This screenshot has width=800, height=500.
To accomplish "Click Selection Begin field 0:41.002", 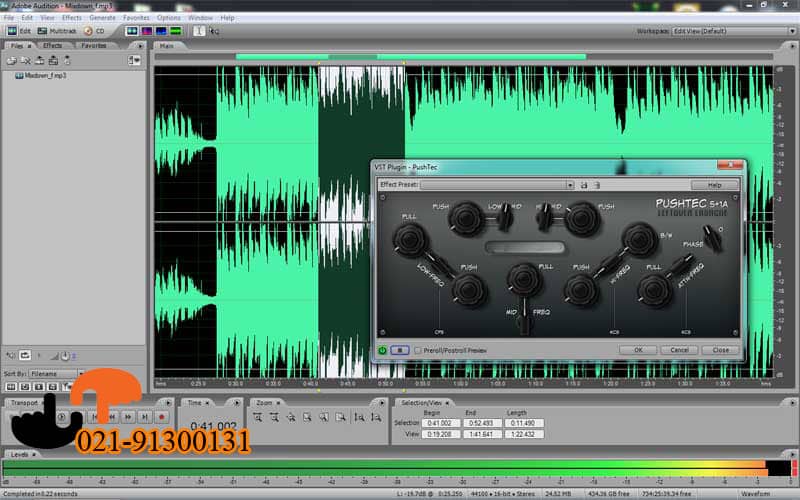I will click(441, 423).
